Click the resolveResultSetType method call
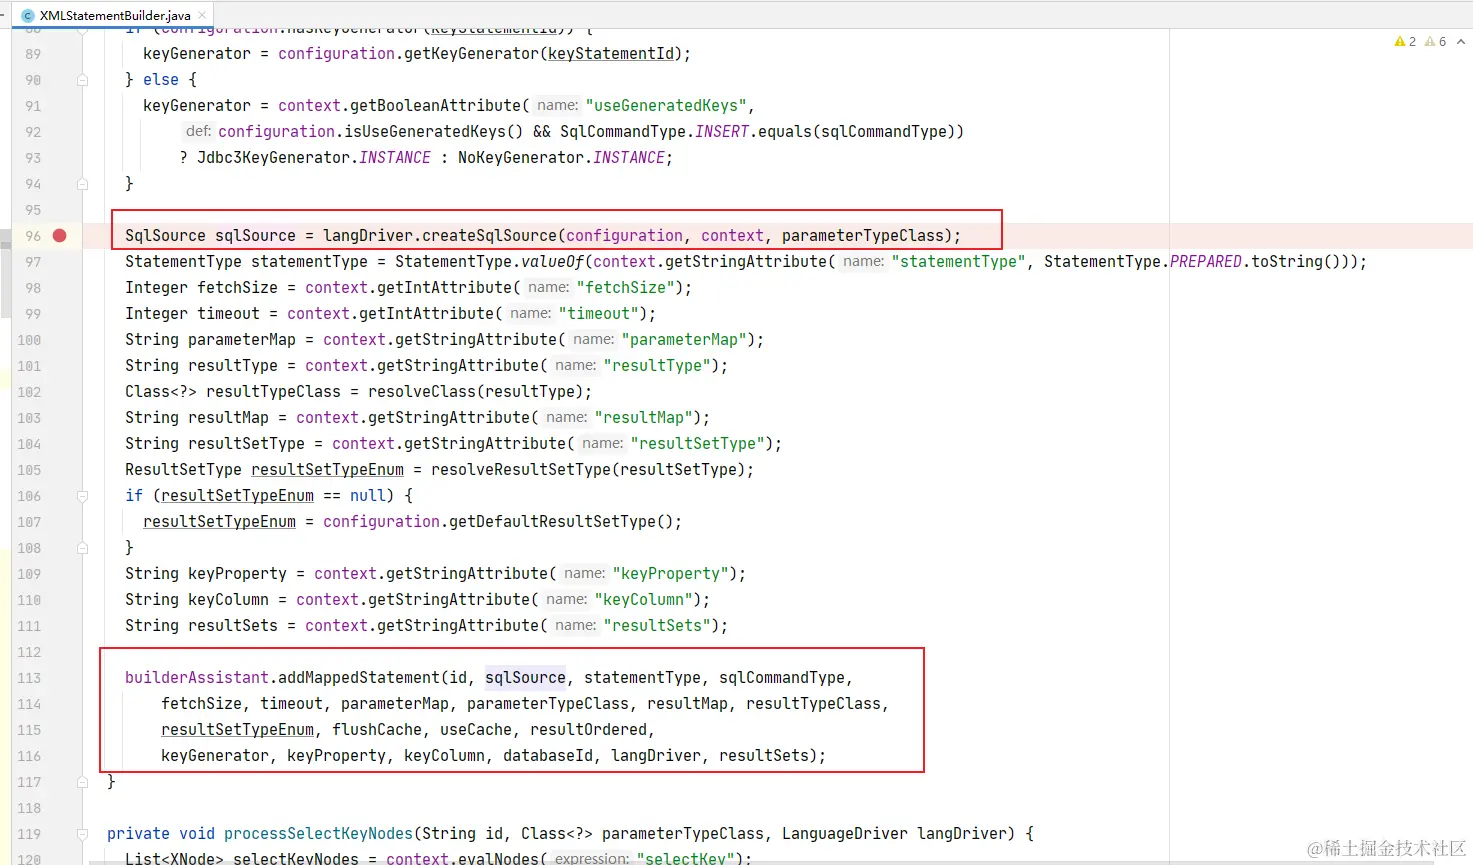The height and width of the screenshot is (865, 1473). click(521, 470)
